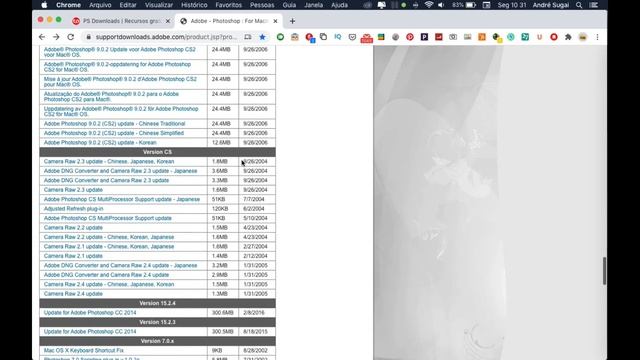Click the green circle extension icon

(x=280, y=37)
